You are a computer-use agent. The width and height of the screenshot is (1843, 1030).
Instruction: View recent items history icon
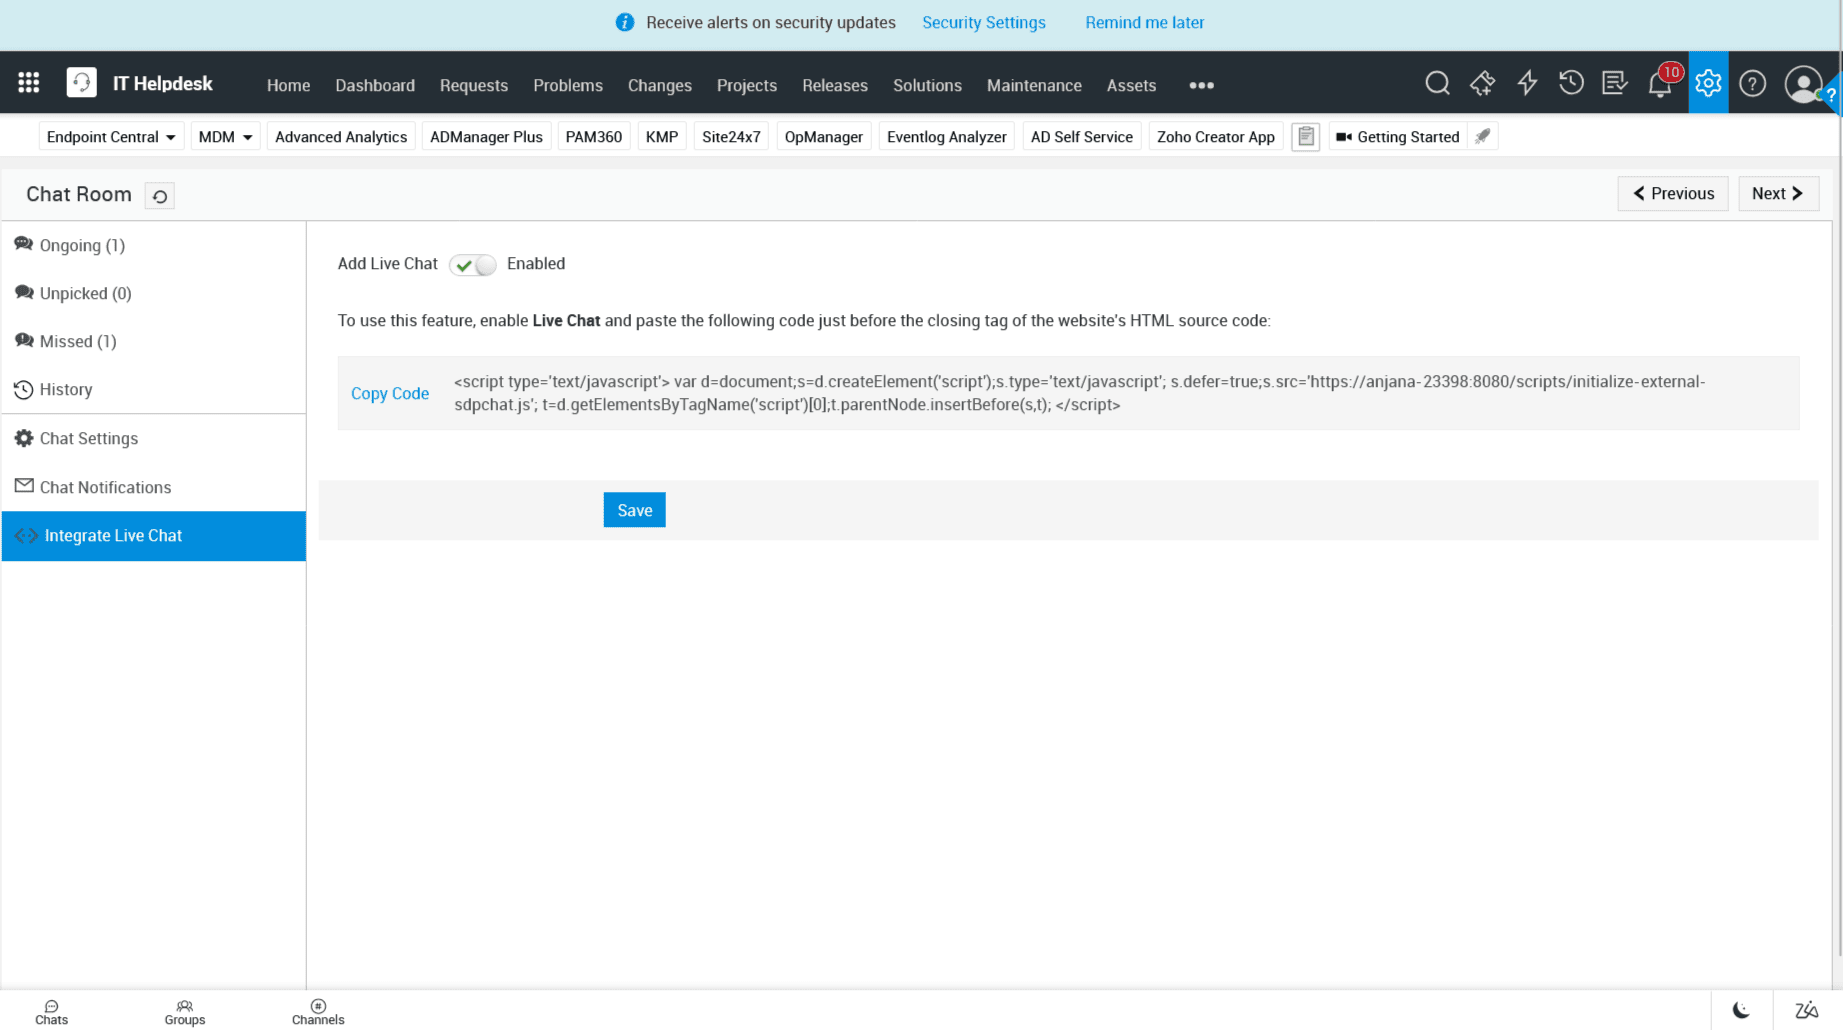pos(1570,83)
